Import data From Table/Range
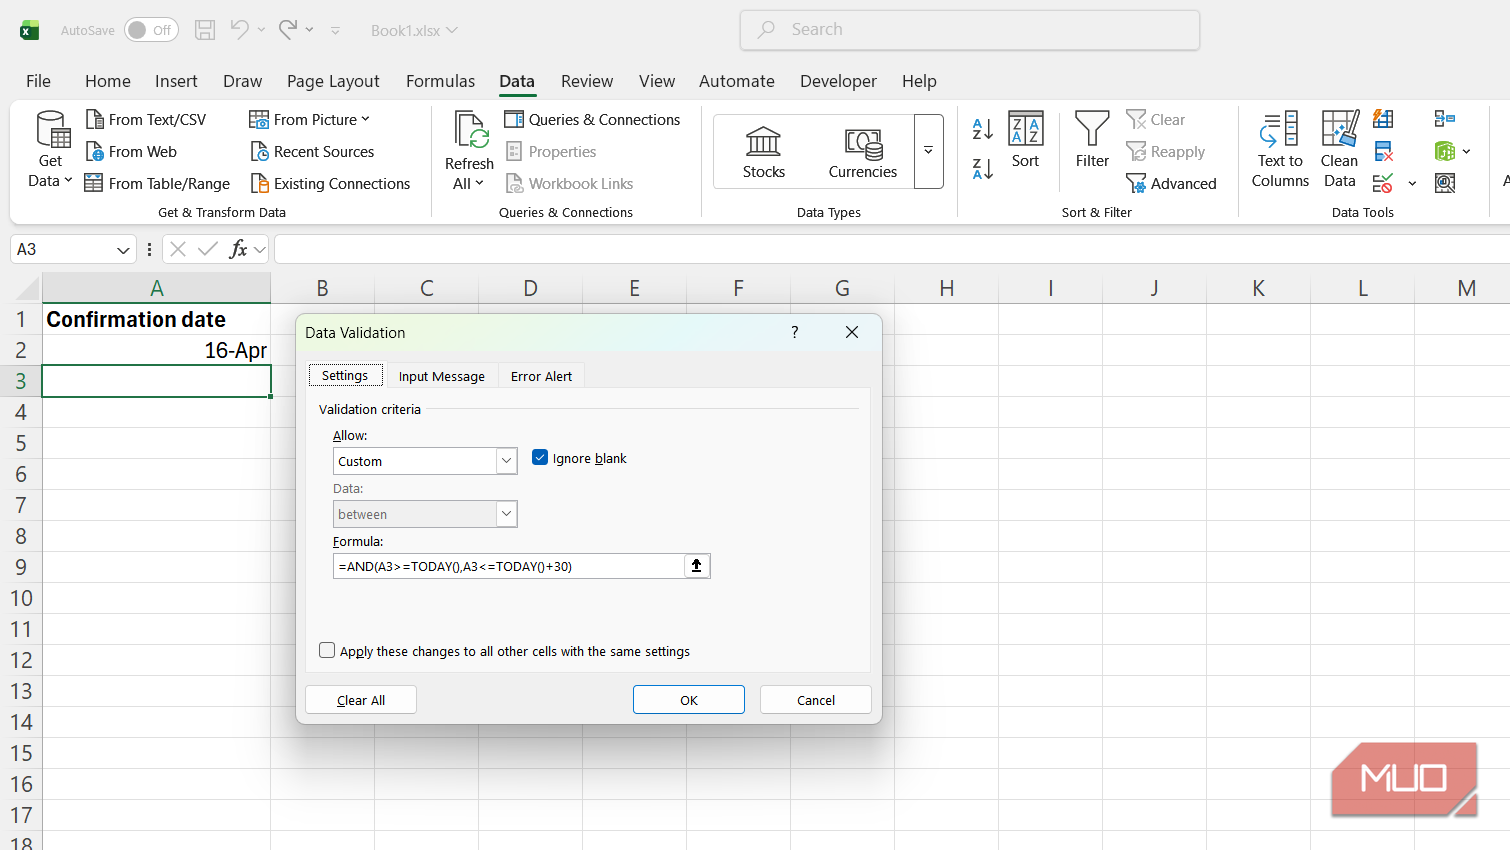The height and width of the screenshot is (850, 1510). point(157,184)
